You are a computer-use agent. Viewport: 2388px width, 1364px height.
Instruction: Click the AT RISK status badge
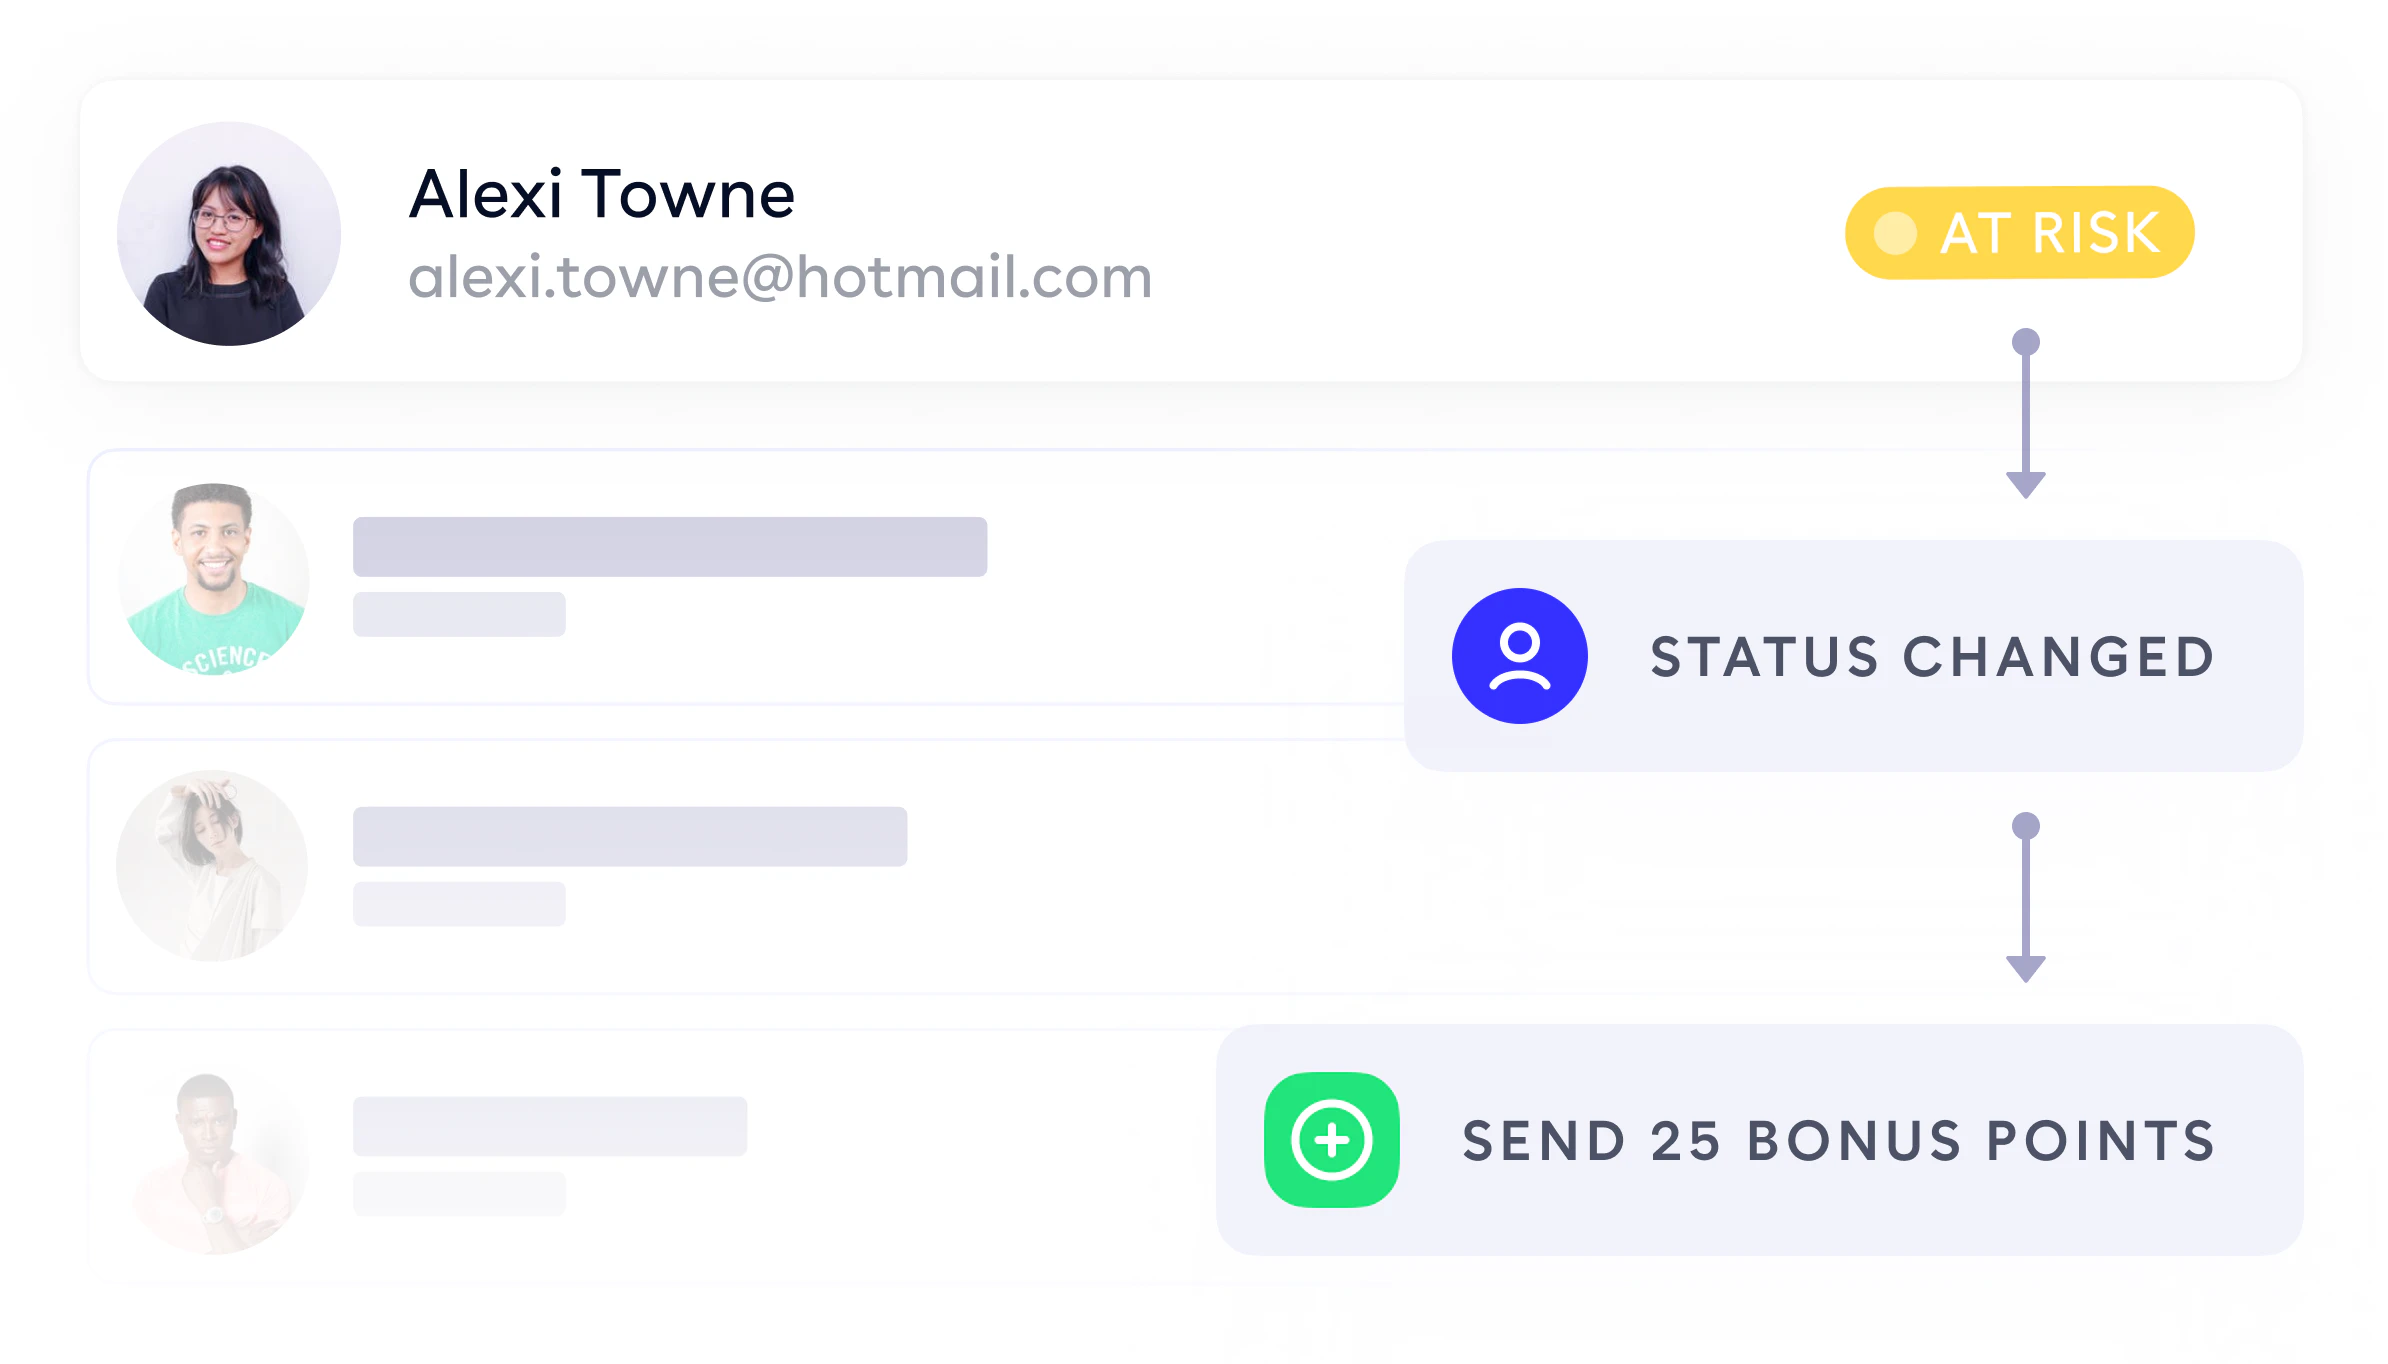tap(2019, 233)
